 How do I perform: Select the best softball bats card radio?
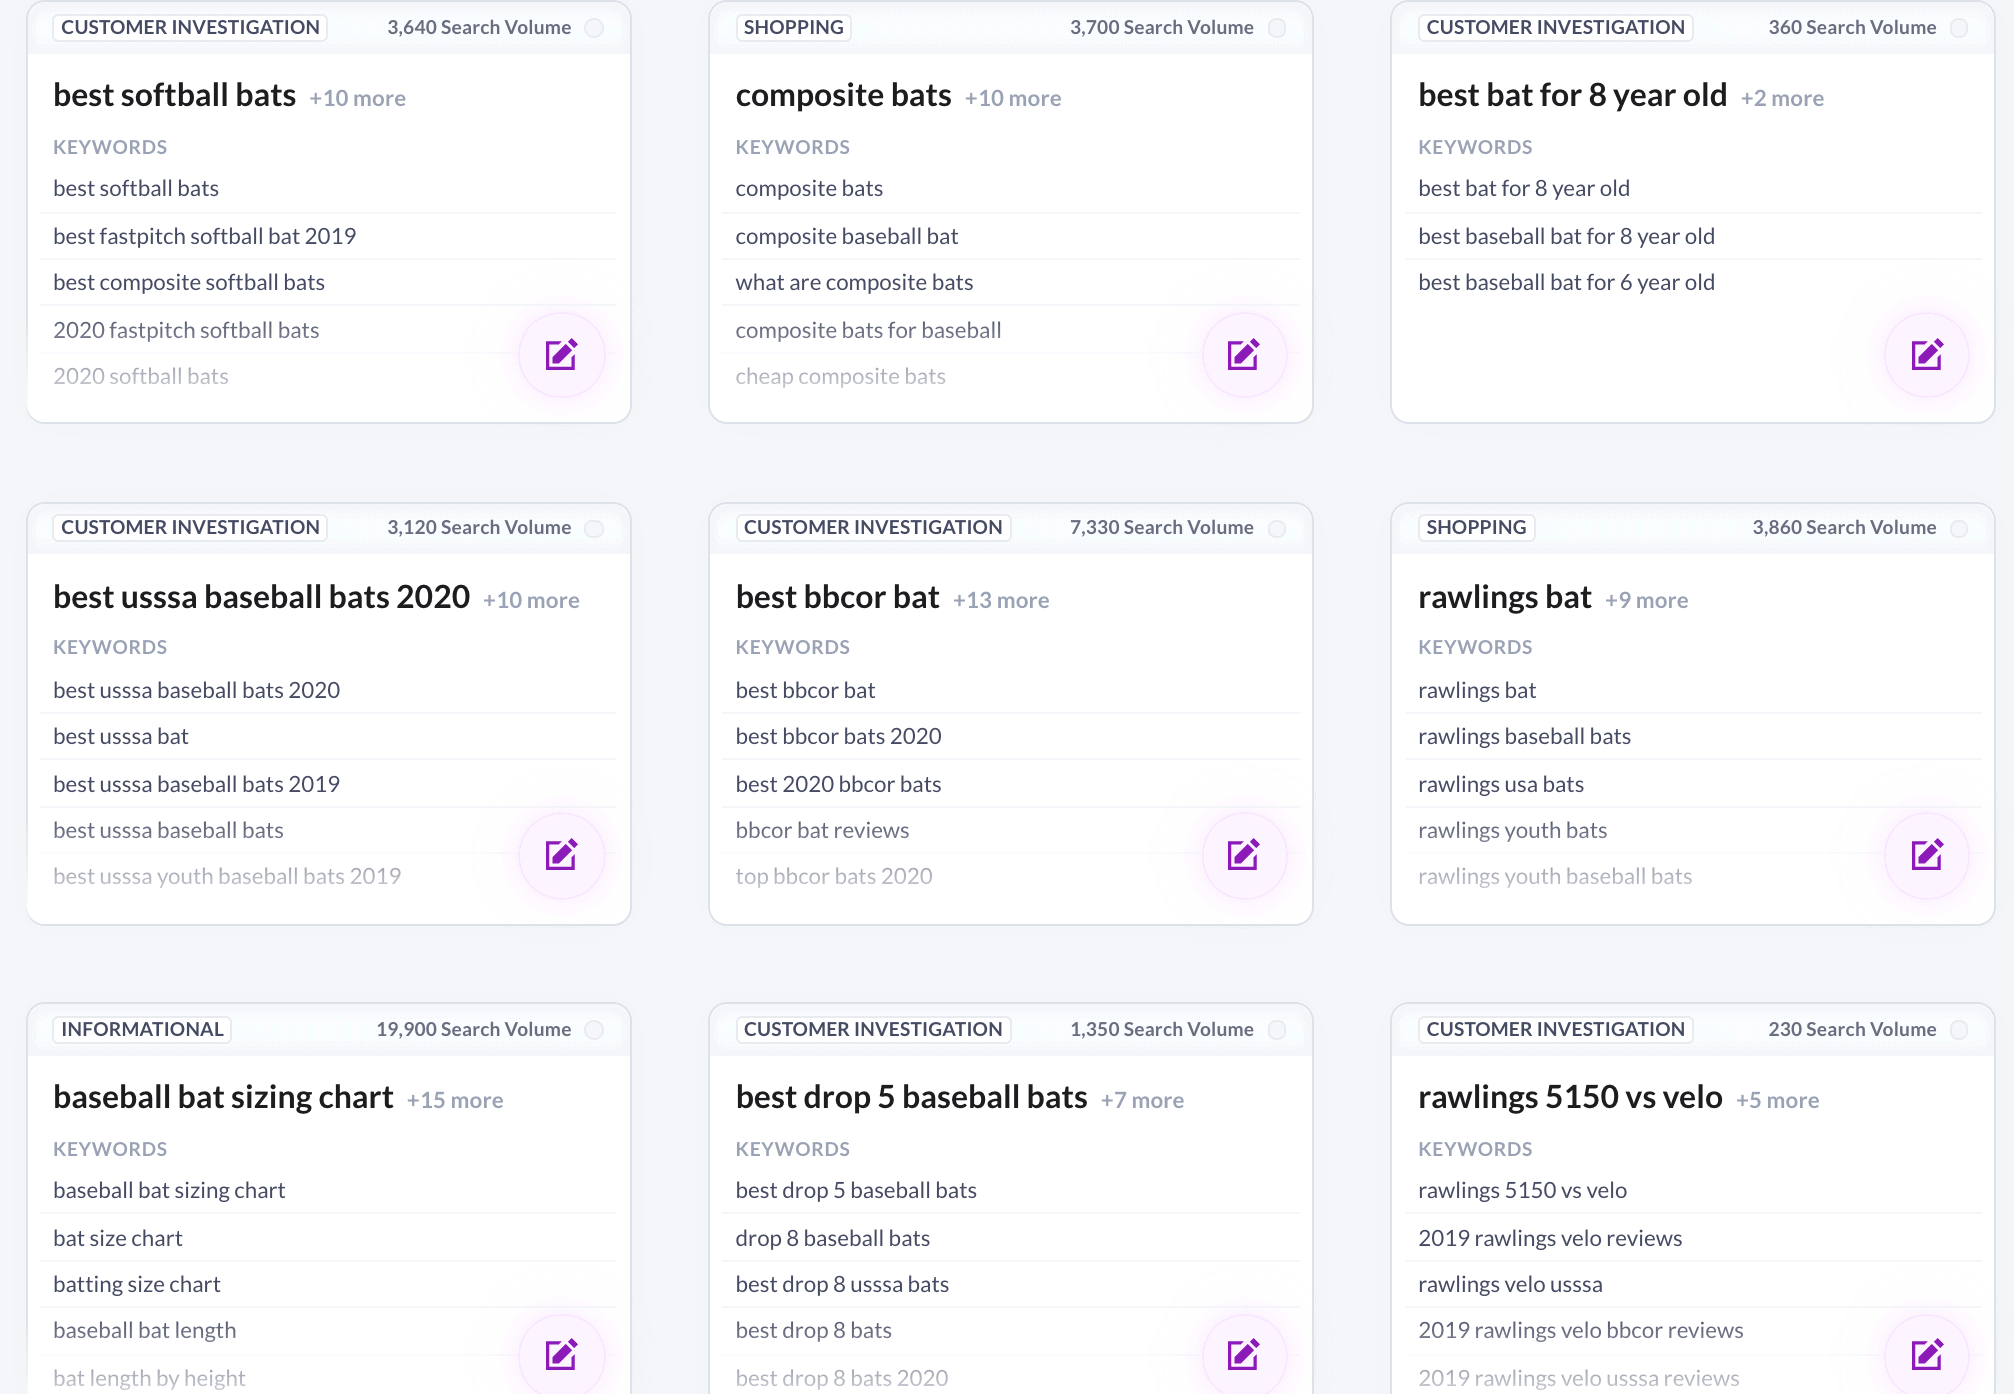594,28
